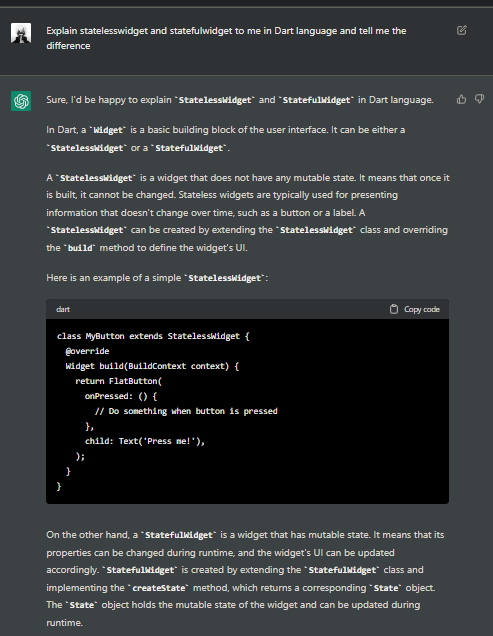The width and height of the screenshot is (493, 636).
Task: Click the user profile avatar
Action: (x=21, y=33)
